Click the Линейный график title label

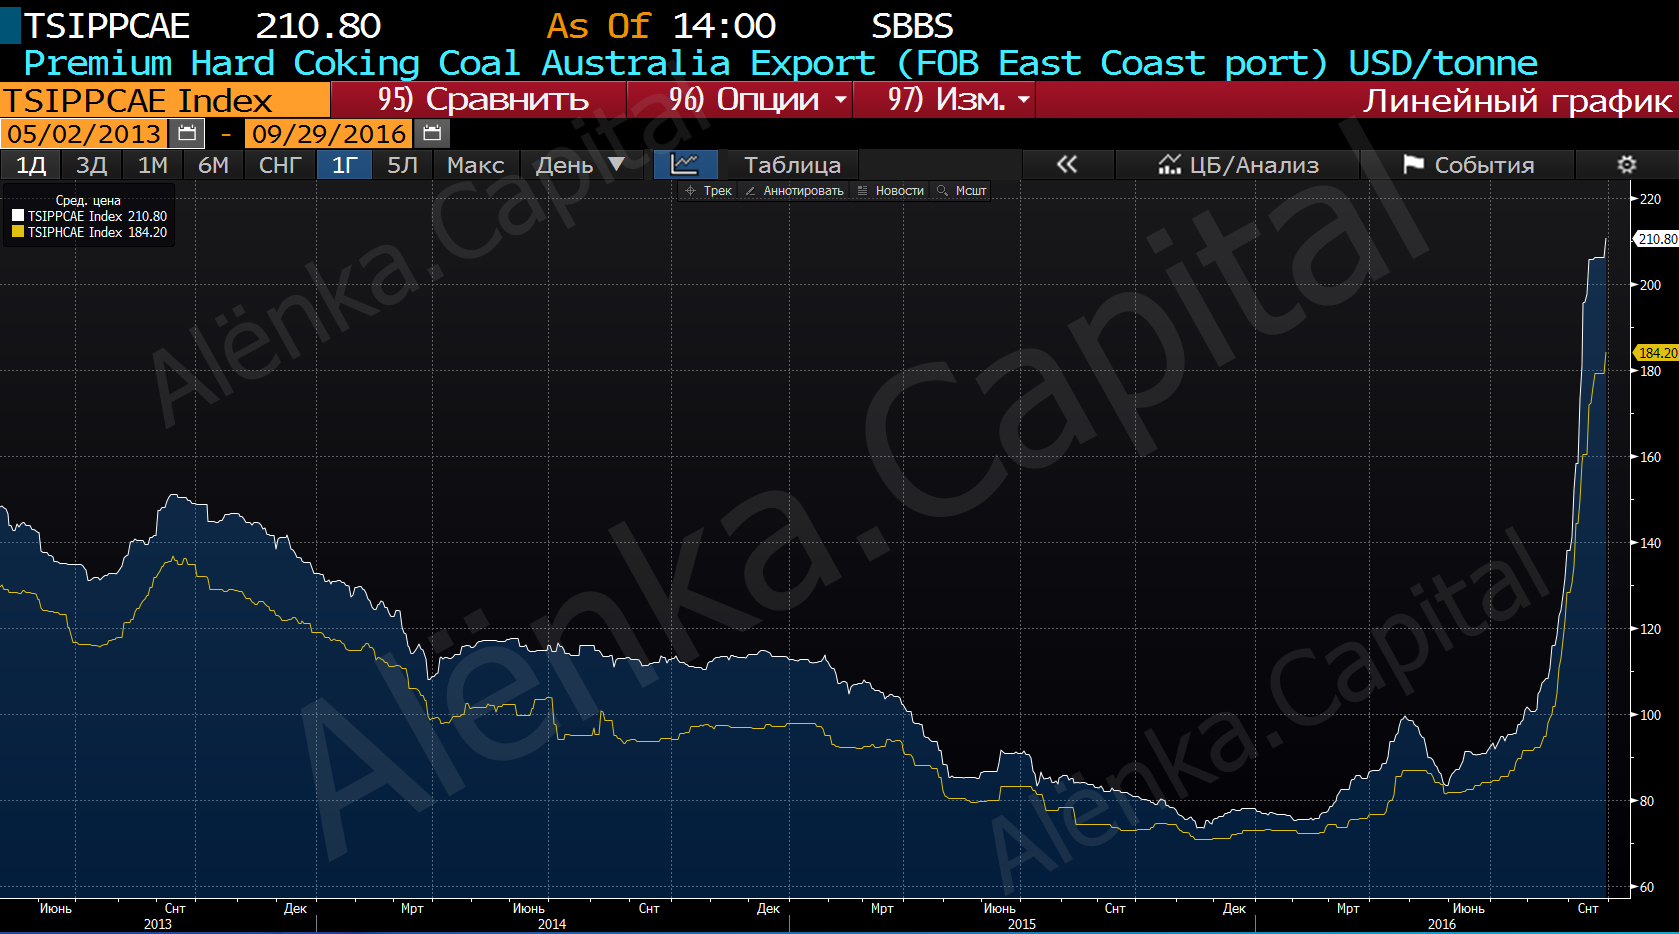(1517, 100)
